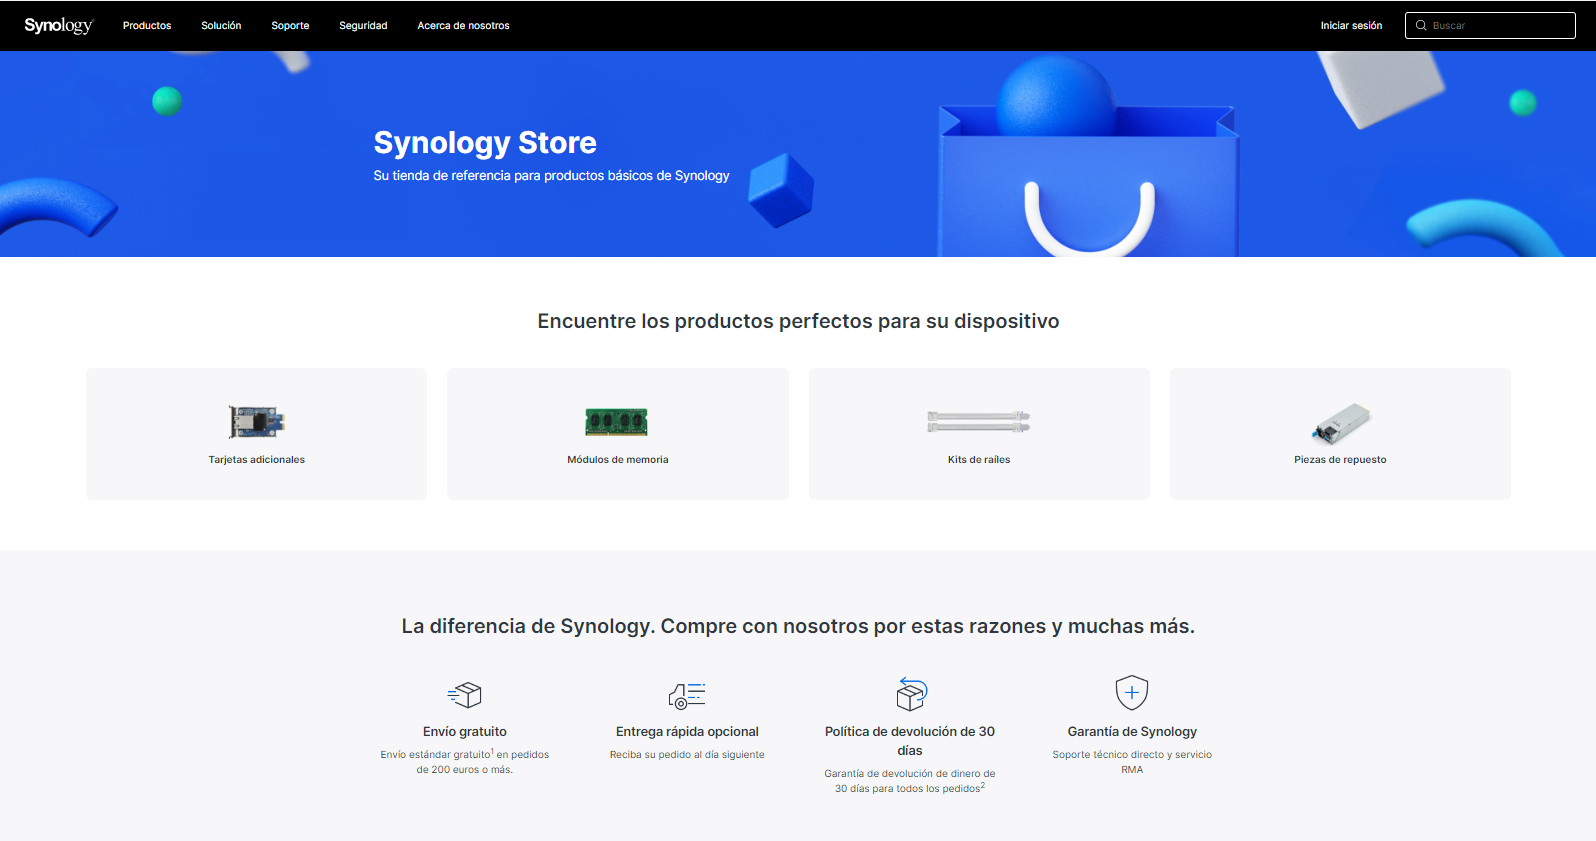Open the Solución menu
The width and height of the screenshot is (1596, 841).
221,26
